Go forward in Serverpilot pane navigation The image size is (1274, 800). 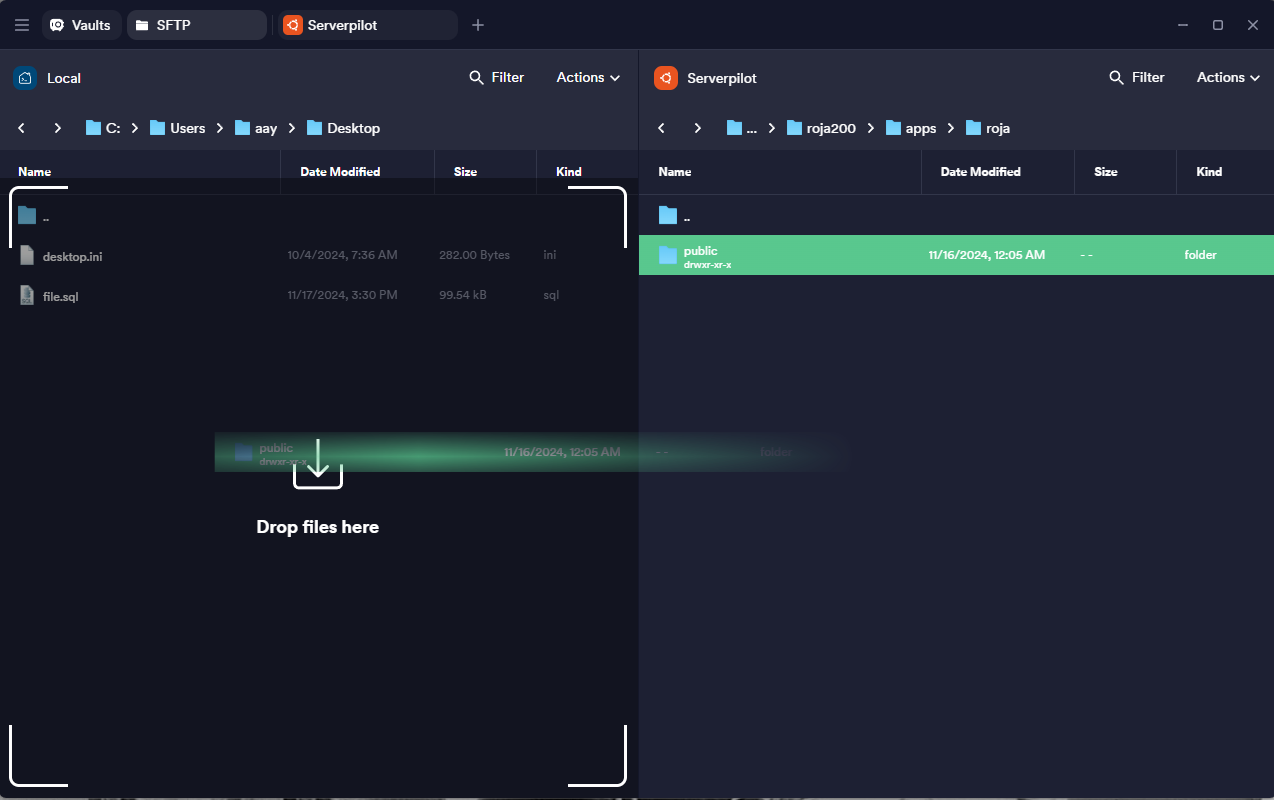[698, 128]
